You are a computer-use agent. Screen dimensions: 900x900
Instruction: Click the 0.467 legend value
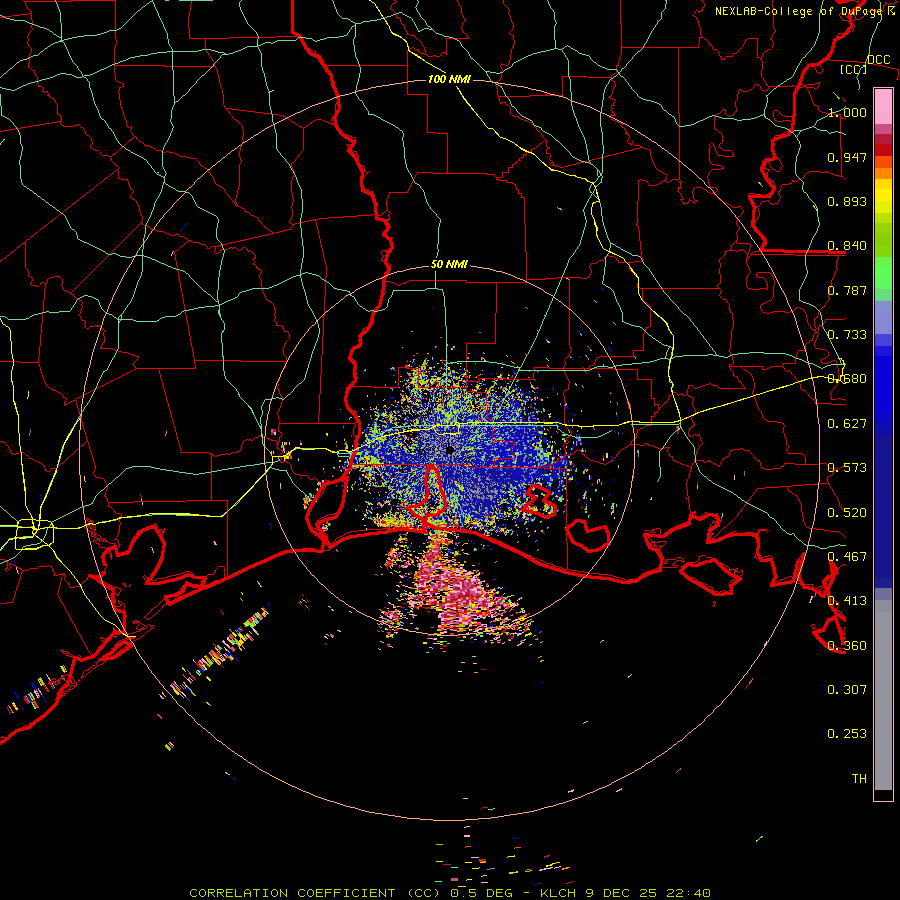[x=847, y=557]
